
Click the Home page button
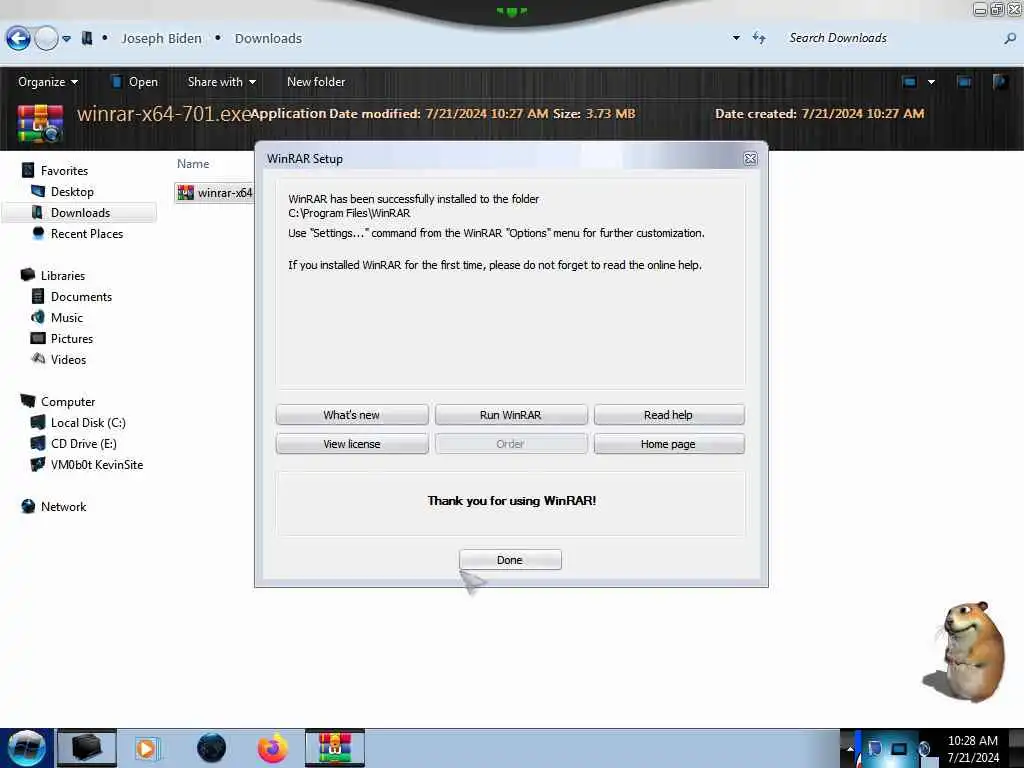[669, 444]
